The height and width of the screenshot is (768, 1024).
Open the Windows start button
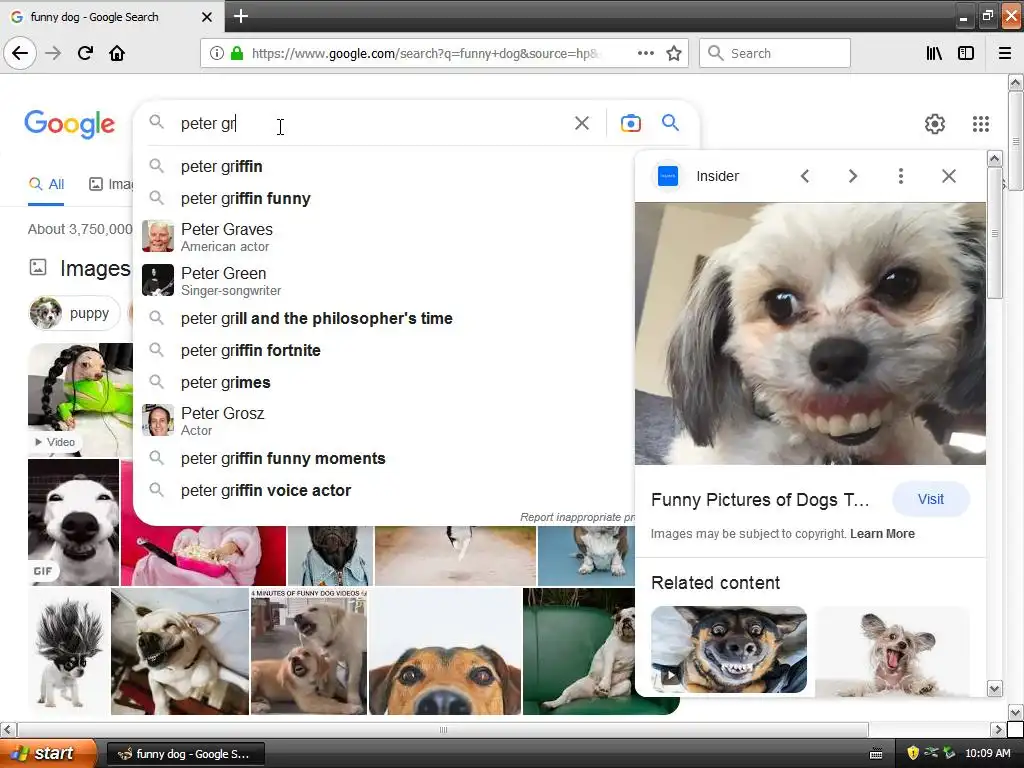point(47,754)
